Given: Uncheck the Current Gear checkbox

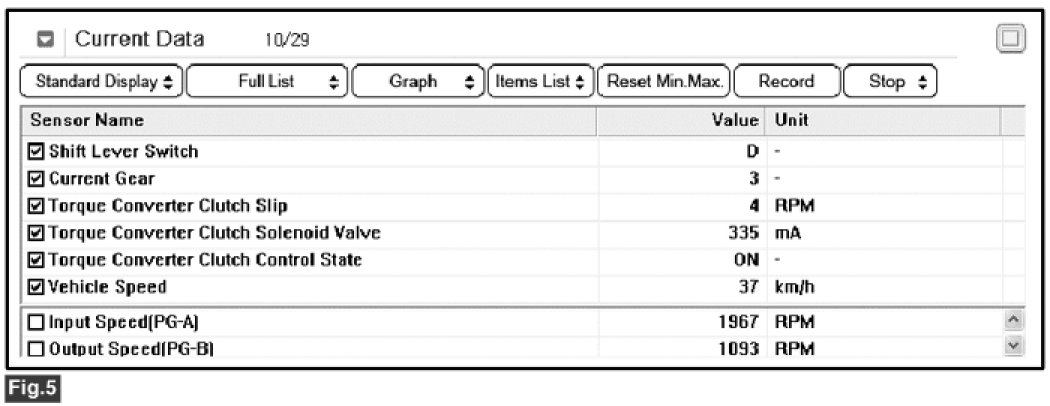Looking at the screenshot, I should pyautogui.click(x=37, y=179).
